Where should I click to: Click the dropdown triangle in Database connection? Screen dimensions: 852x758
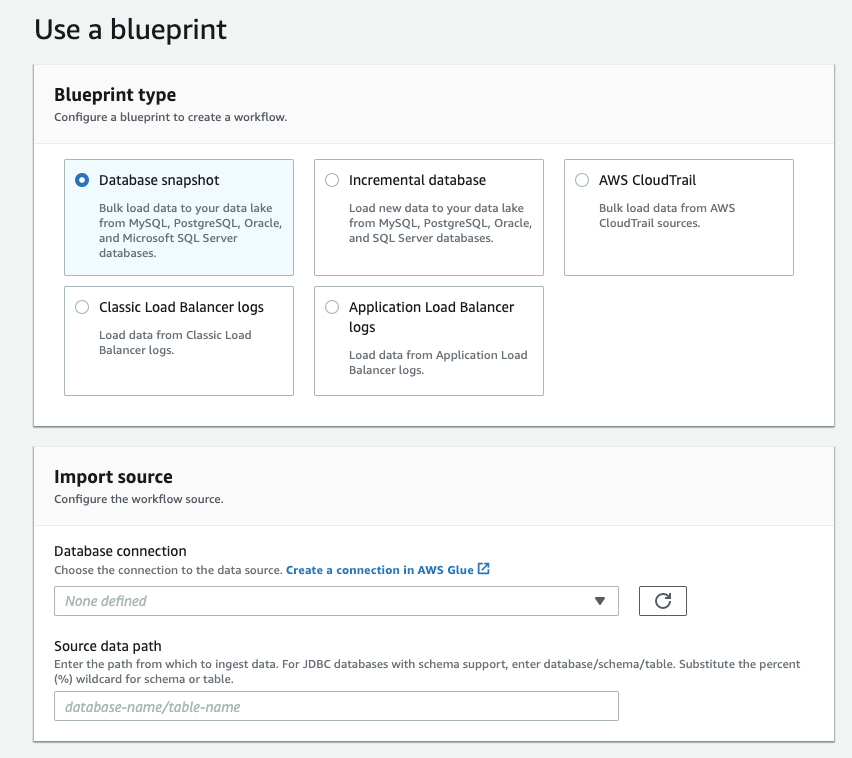click(x=600, y=601)
